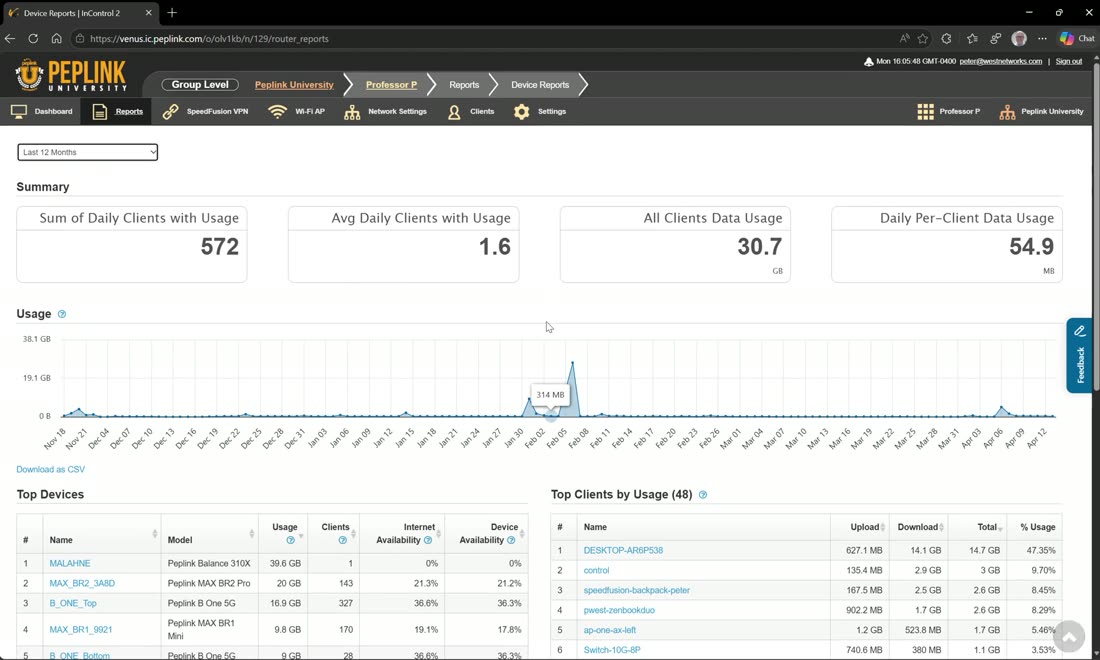This screenshot has width=1100, height=660.
Task: Go to Peplink University breadcrumb
Action: coord(294,85)
